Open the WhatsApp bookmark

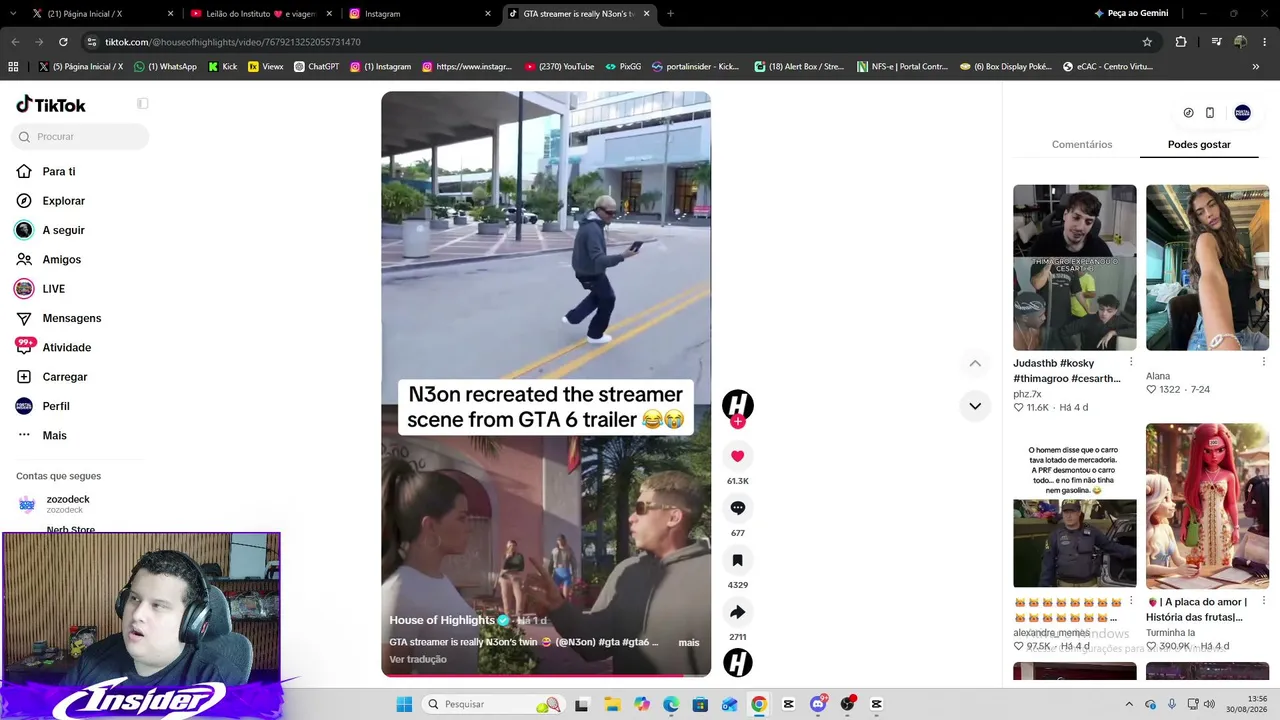click(165, 67)
